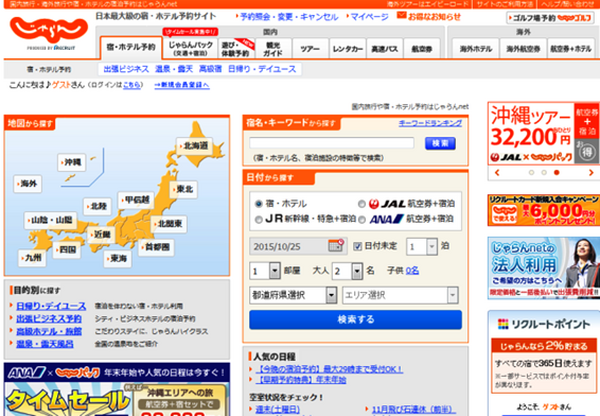Viewport: 600px width, 416px height.
Task: Open the 海外ホテル tab
Action: (476, 49)
